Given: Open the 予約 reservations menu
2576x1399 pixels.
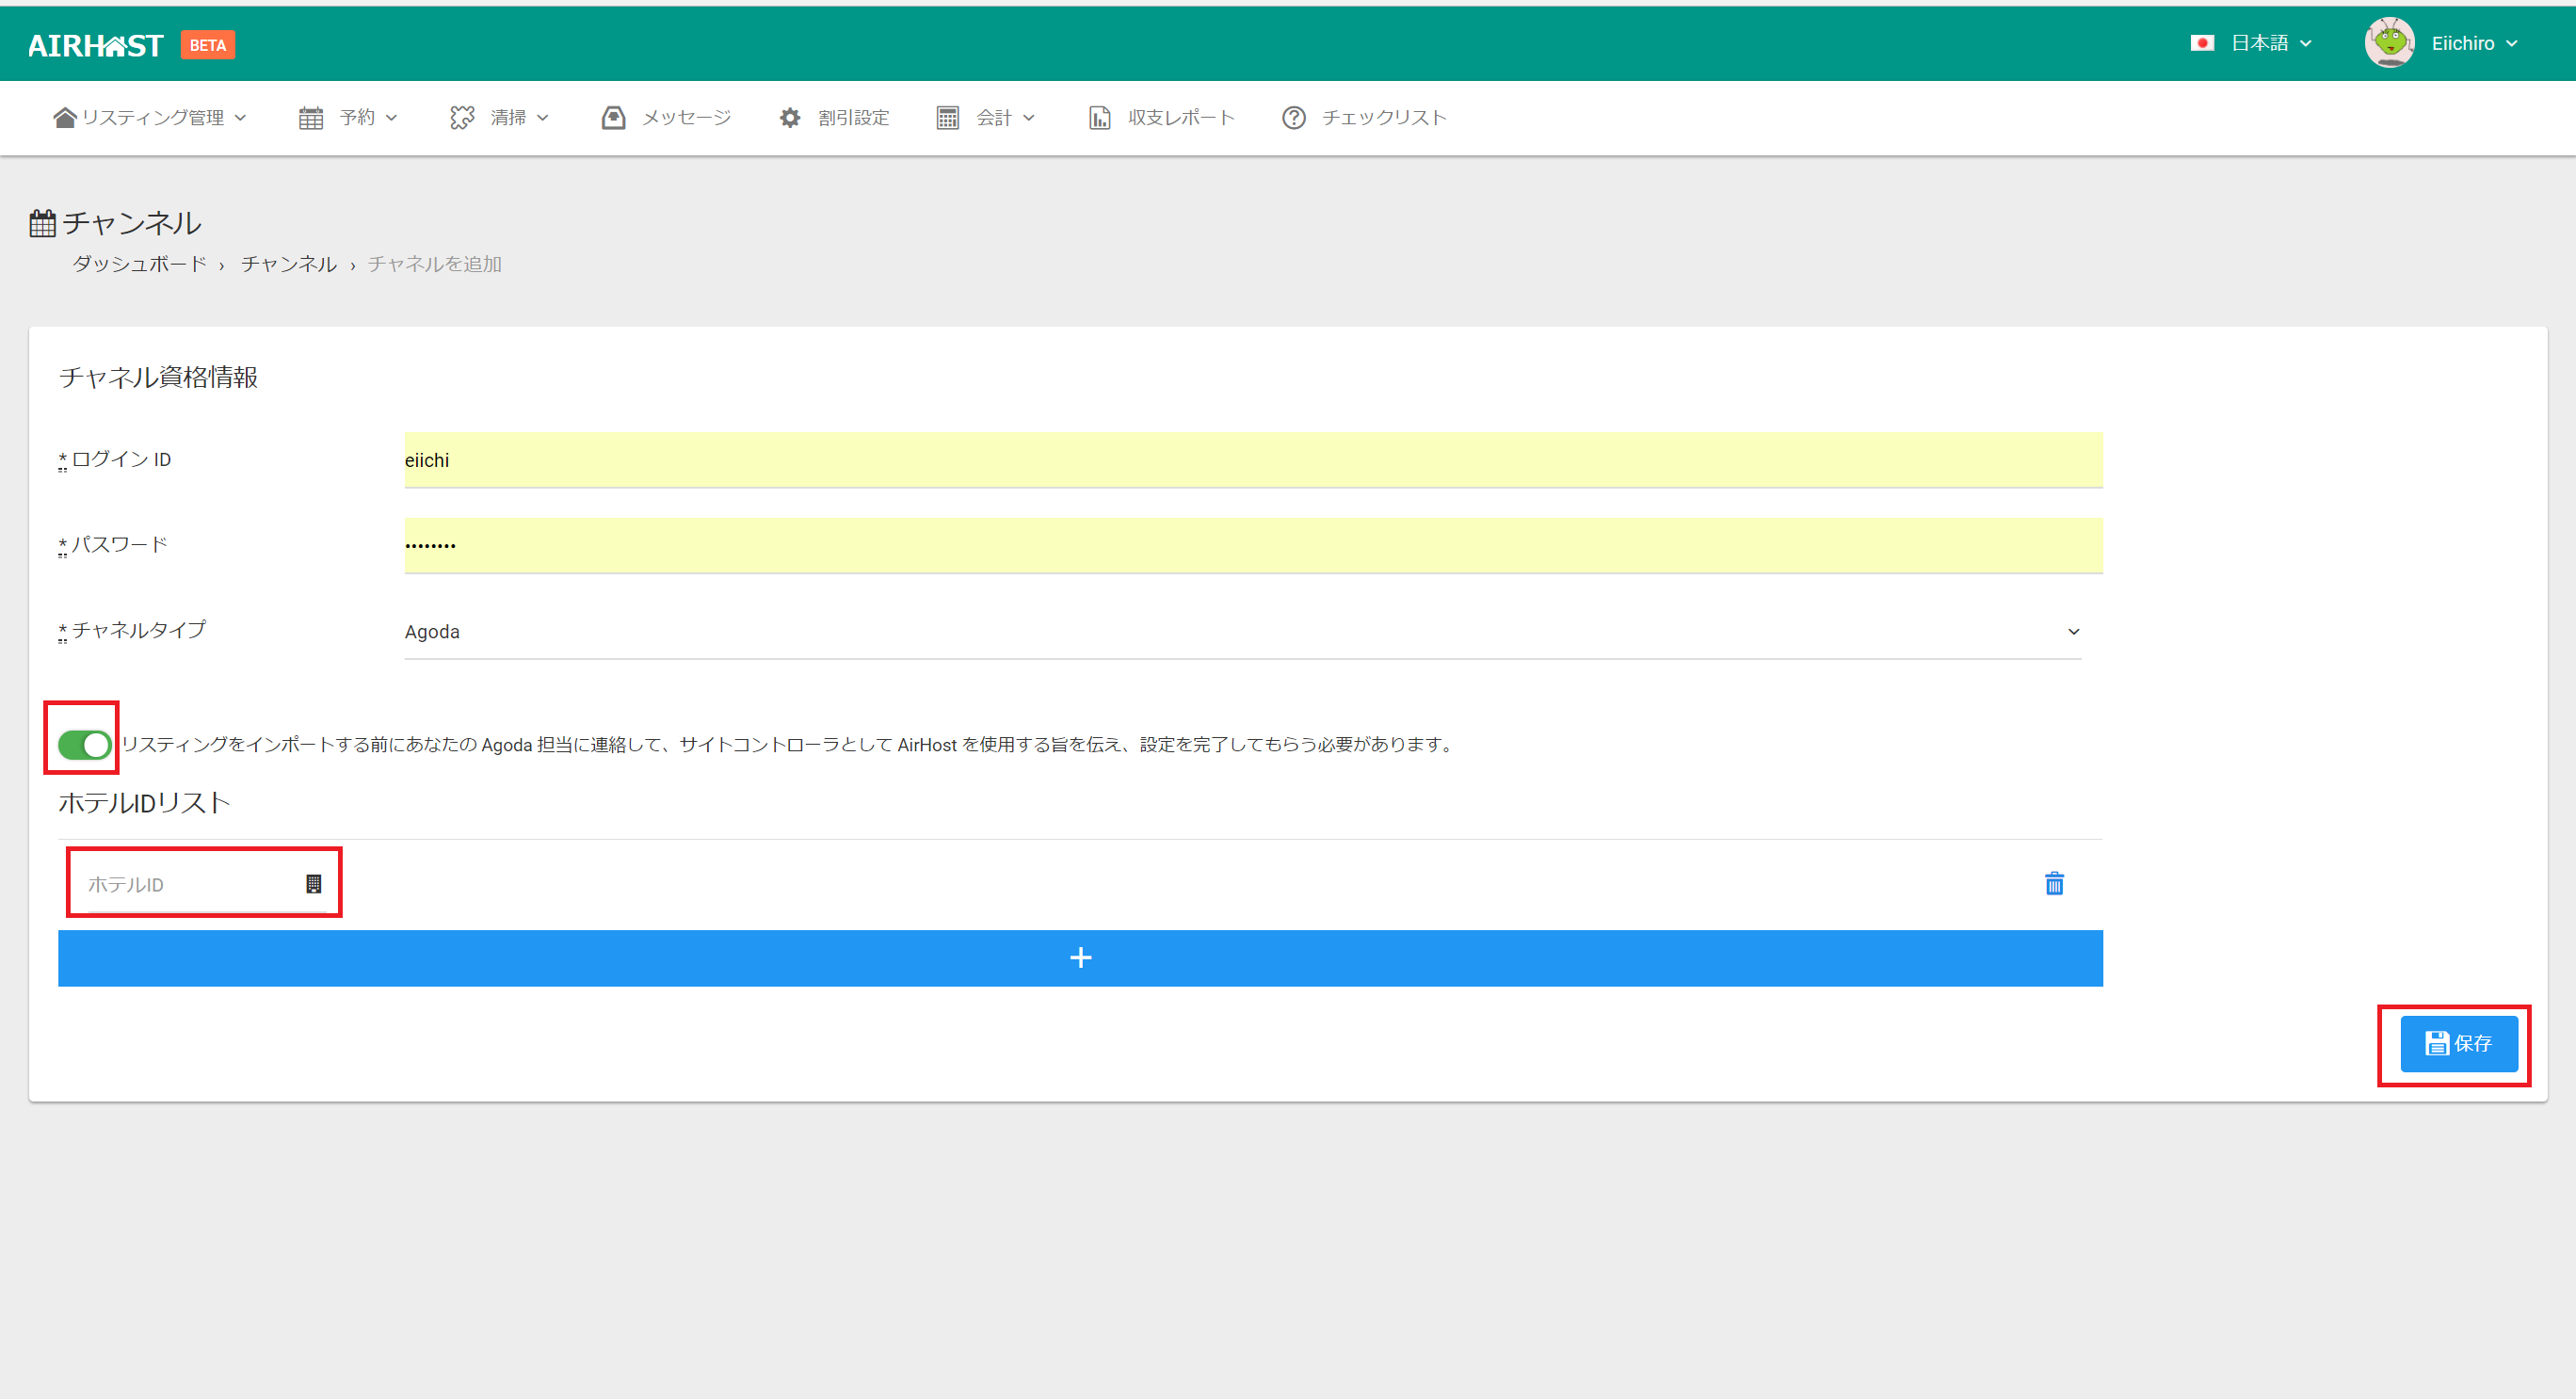Looking at the screenshot, I should click(357, 118).
